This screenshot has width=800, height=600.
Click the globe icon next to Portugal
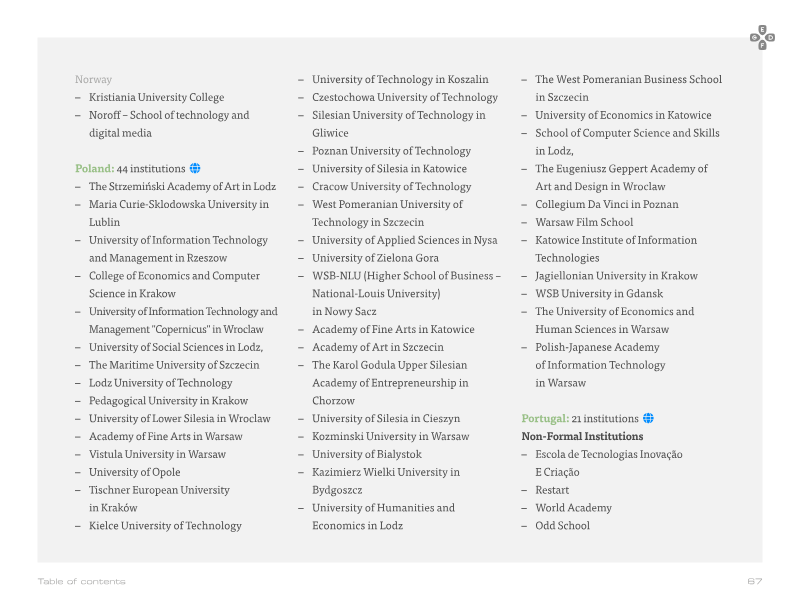[648, 418]
